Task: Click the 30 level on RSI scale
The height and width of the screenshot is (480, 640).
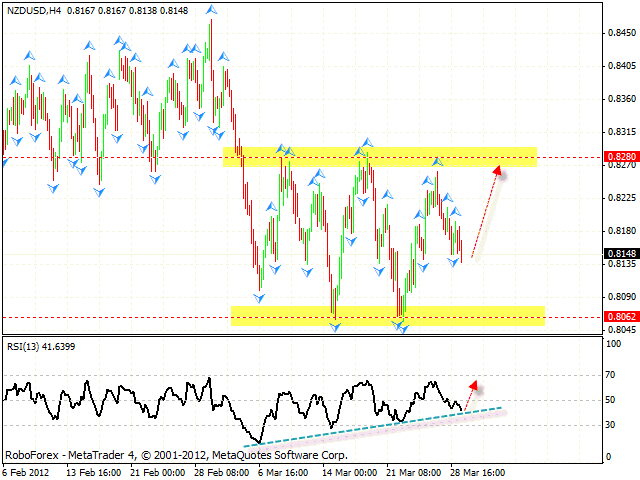Action: [x=613, y=424]
